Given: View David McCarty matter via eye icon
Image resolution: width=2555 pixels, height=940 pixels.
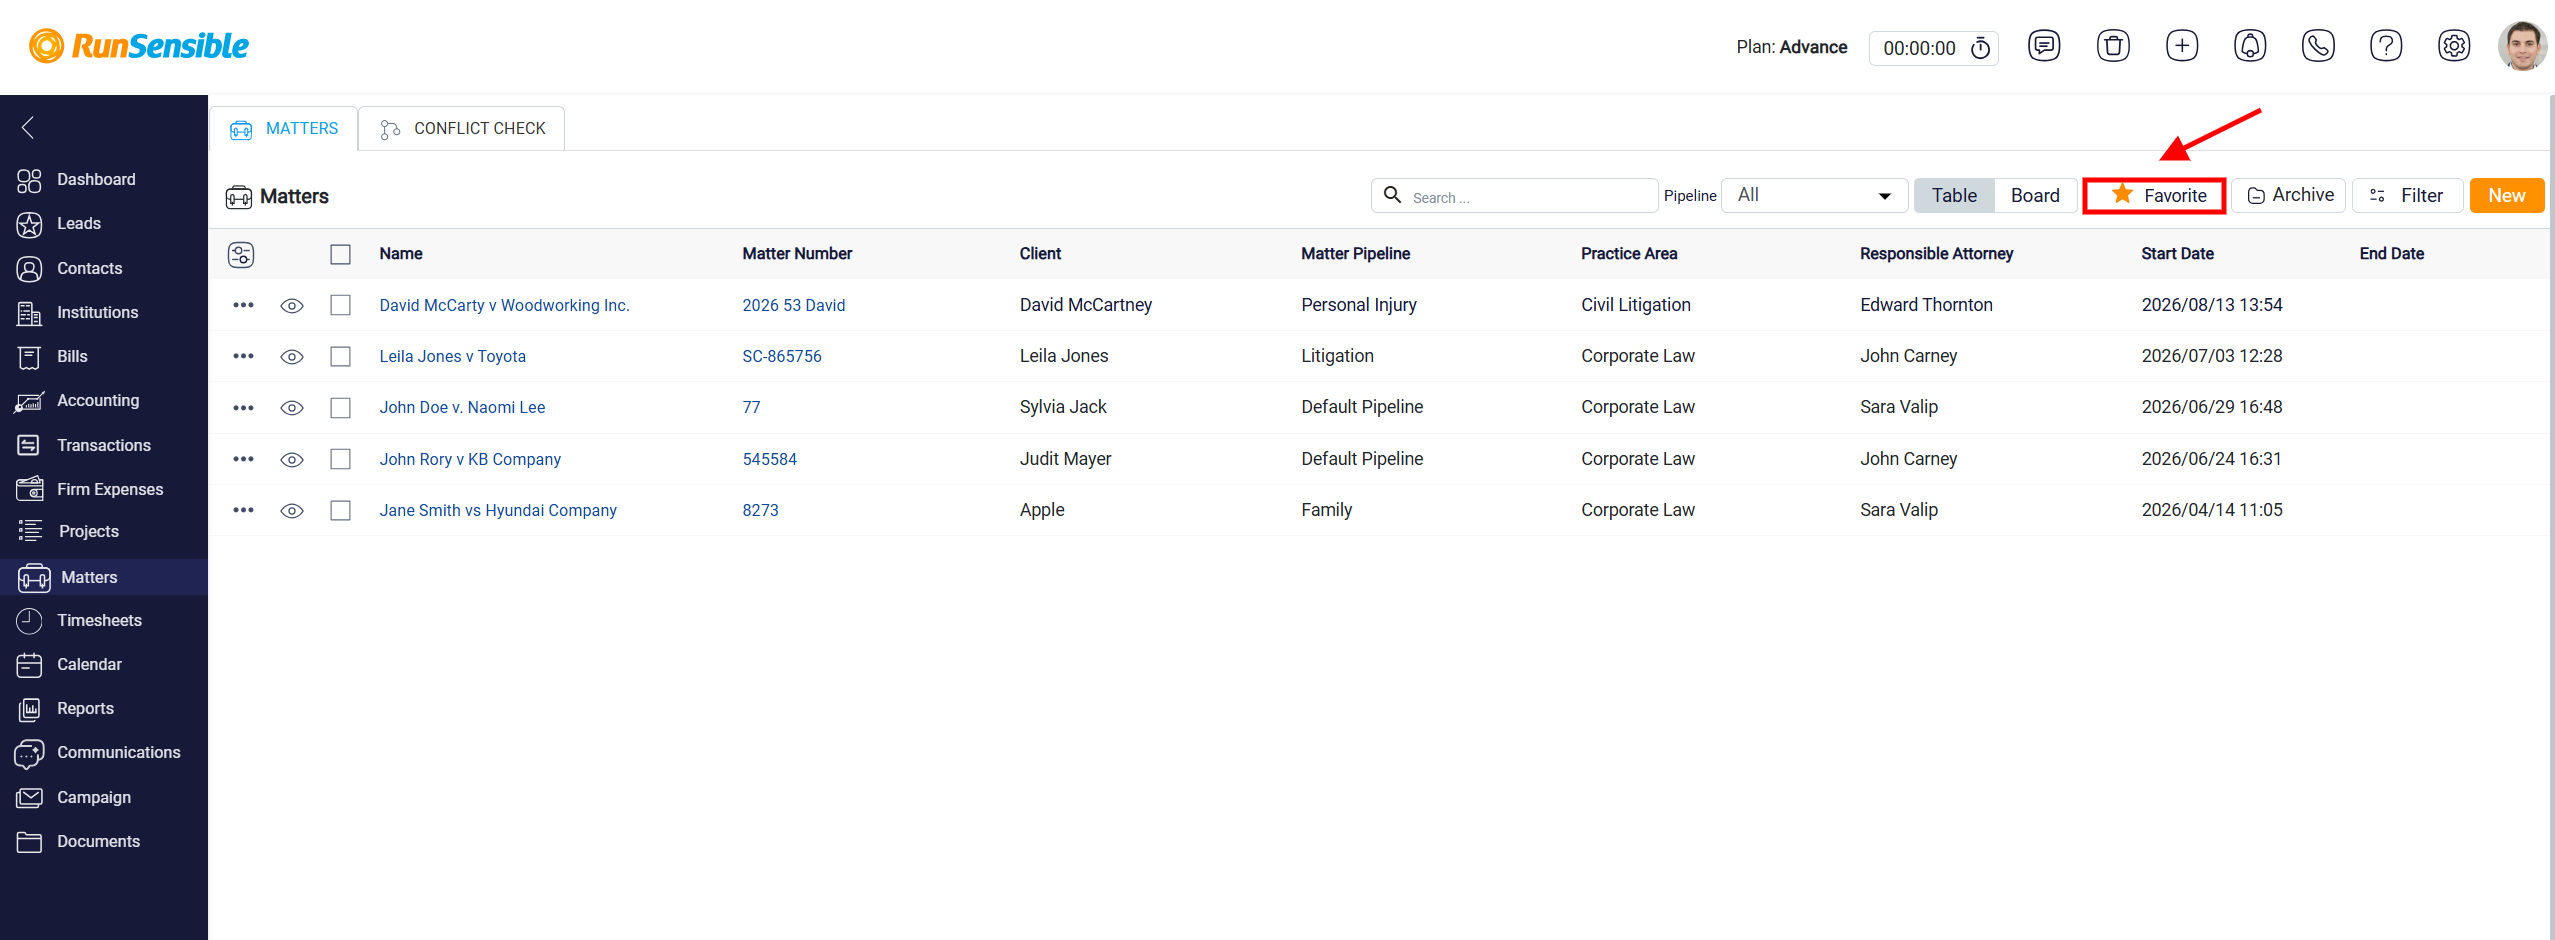Looking at the screenshot, I should pos(292,306).
